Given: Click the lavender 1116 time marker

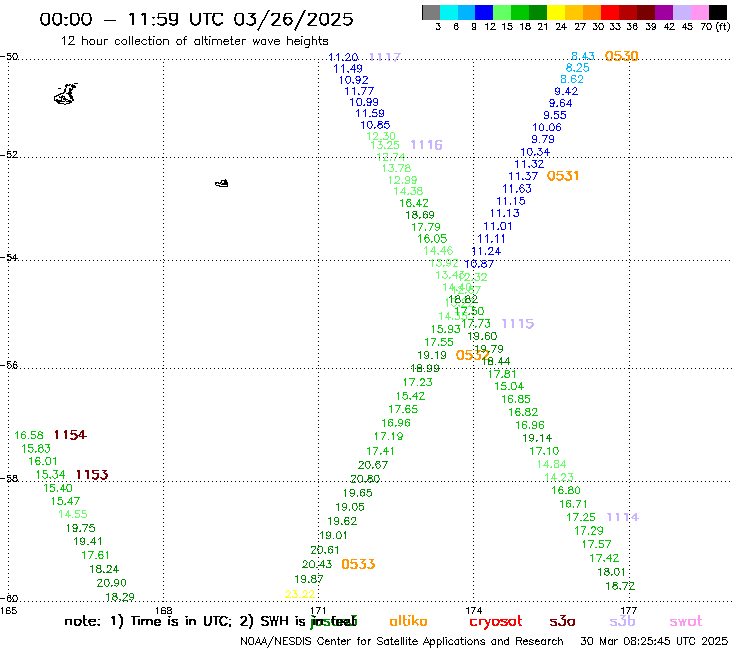Looking at the screenshot, I should click(x=426, y=145).
